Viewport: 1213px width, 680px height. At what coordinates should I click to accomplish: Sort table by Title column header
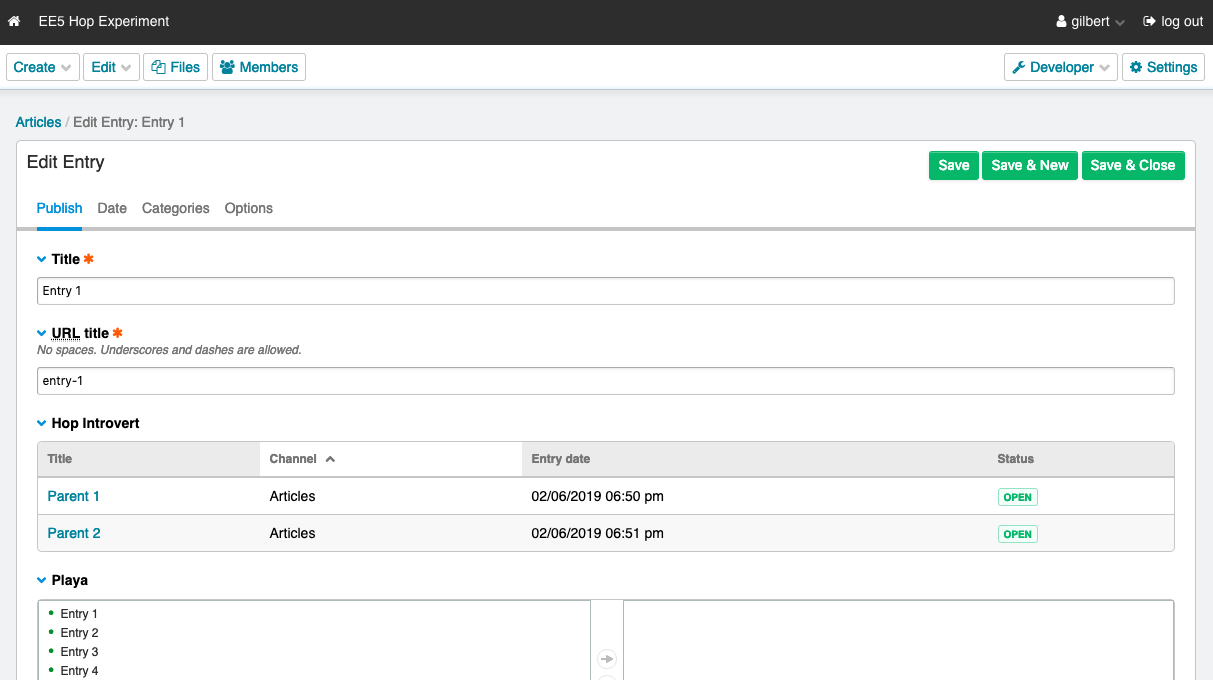149,459
